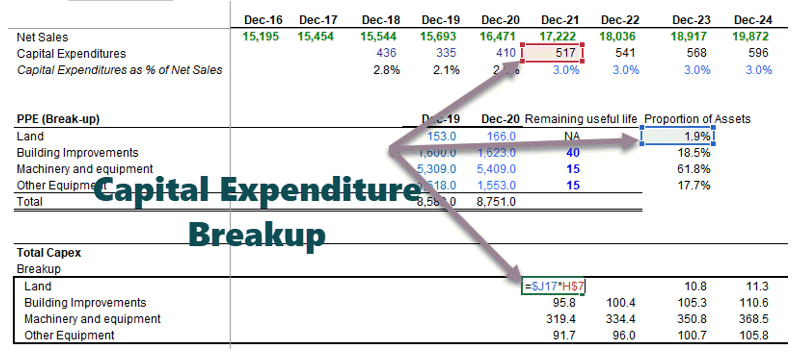Viewport: 812px width, 362px height.
Task: Click Land capex Dec-24 value 11.3
Action: point(758,286)
